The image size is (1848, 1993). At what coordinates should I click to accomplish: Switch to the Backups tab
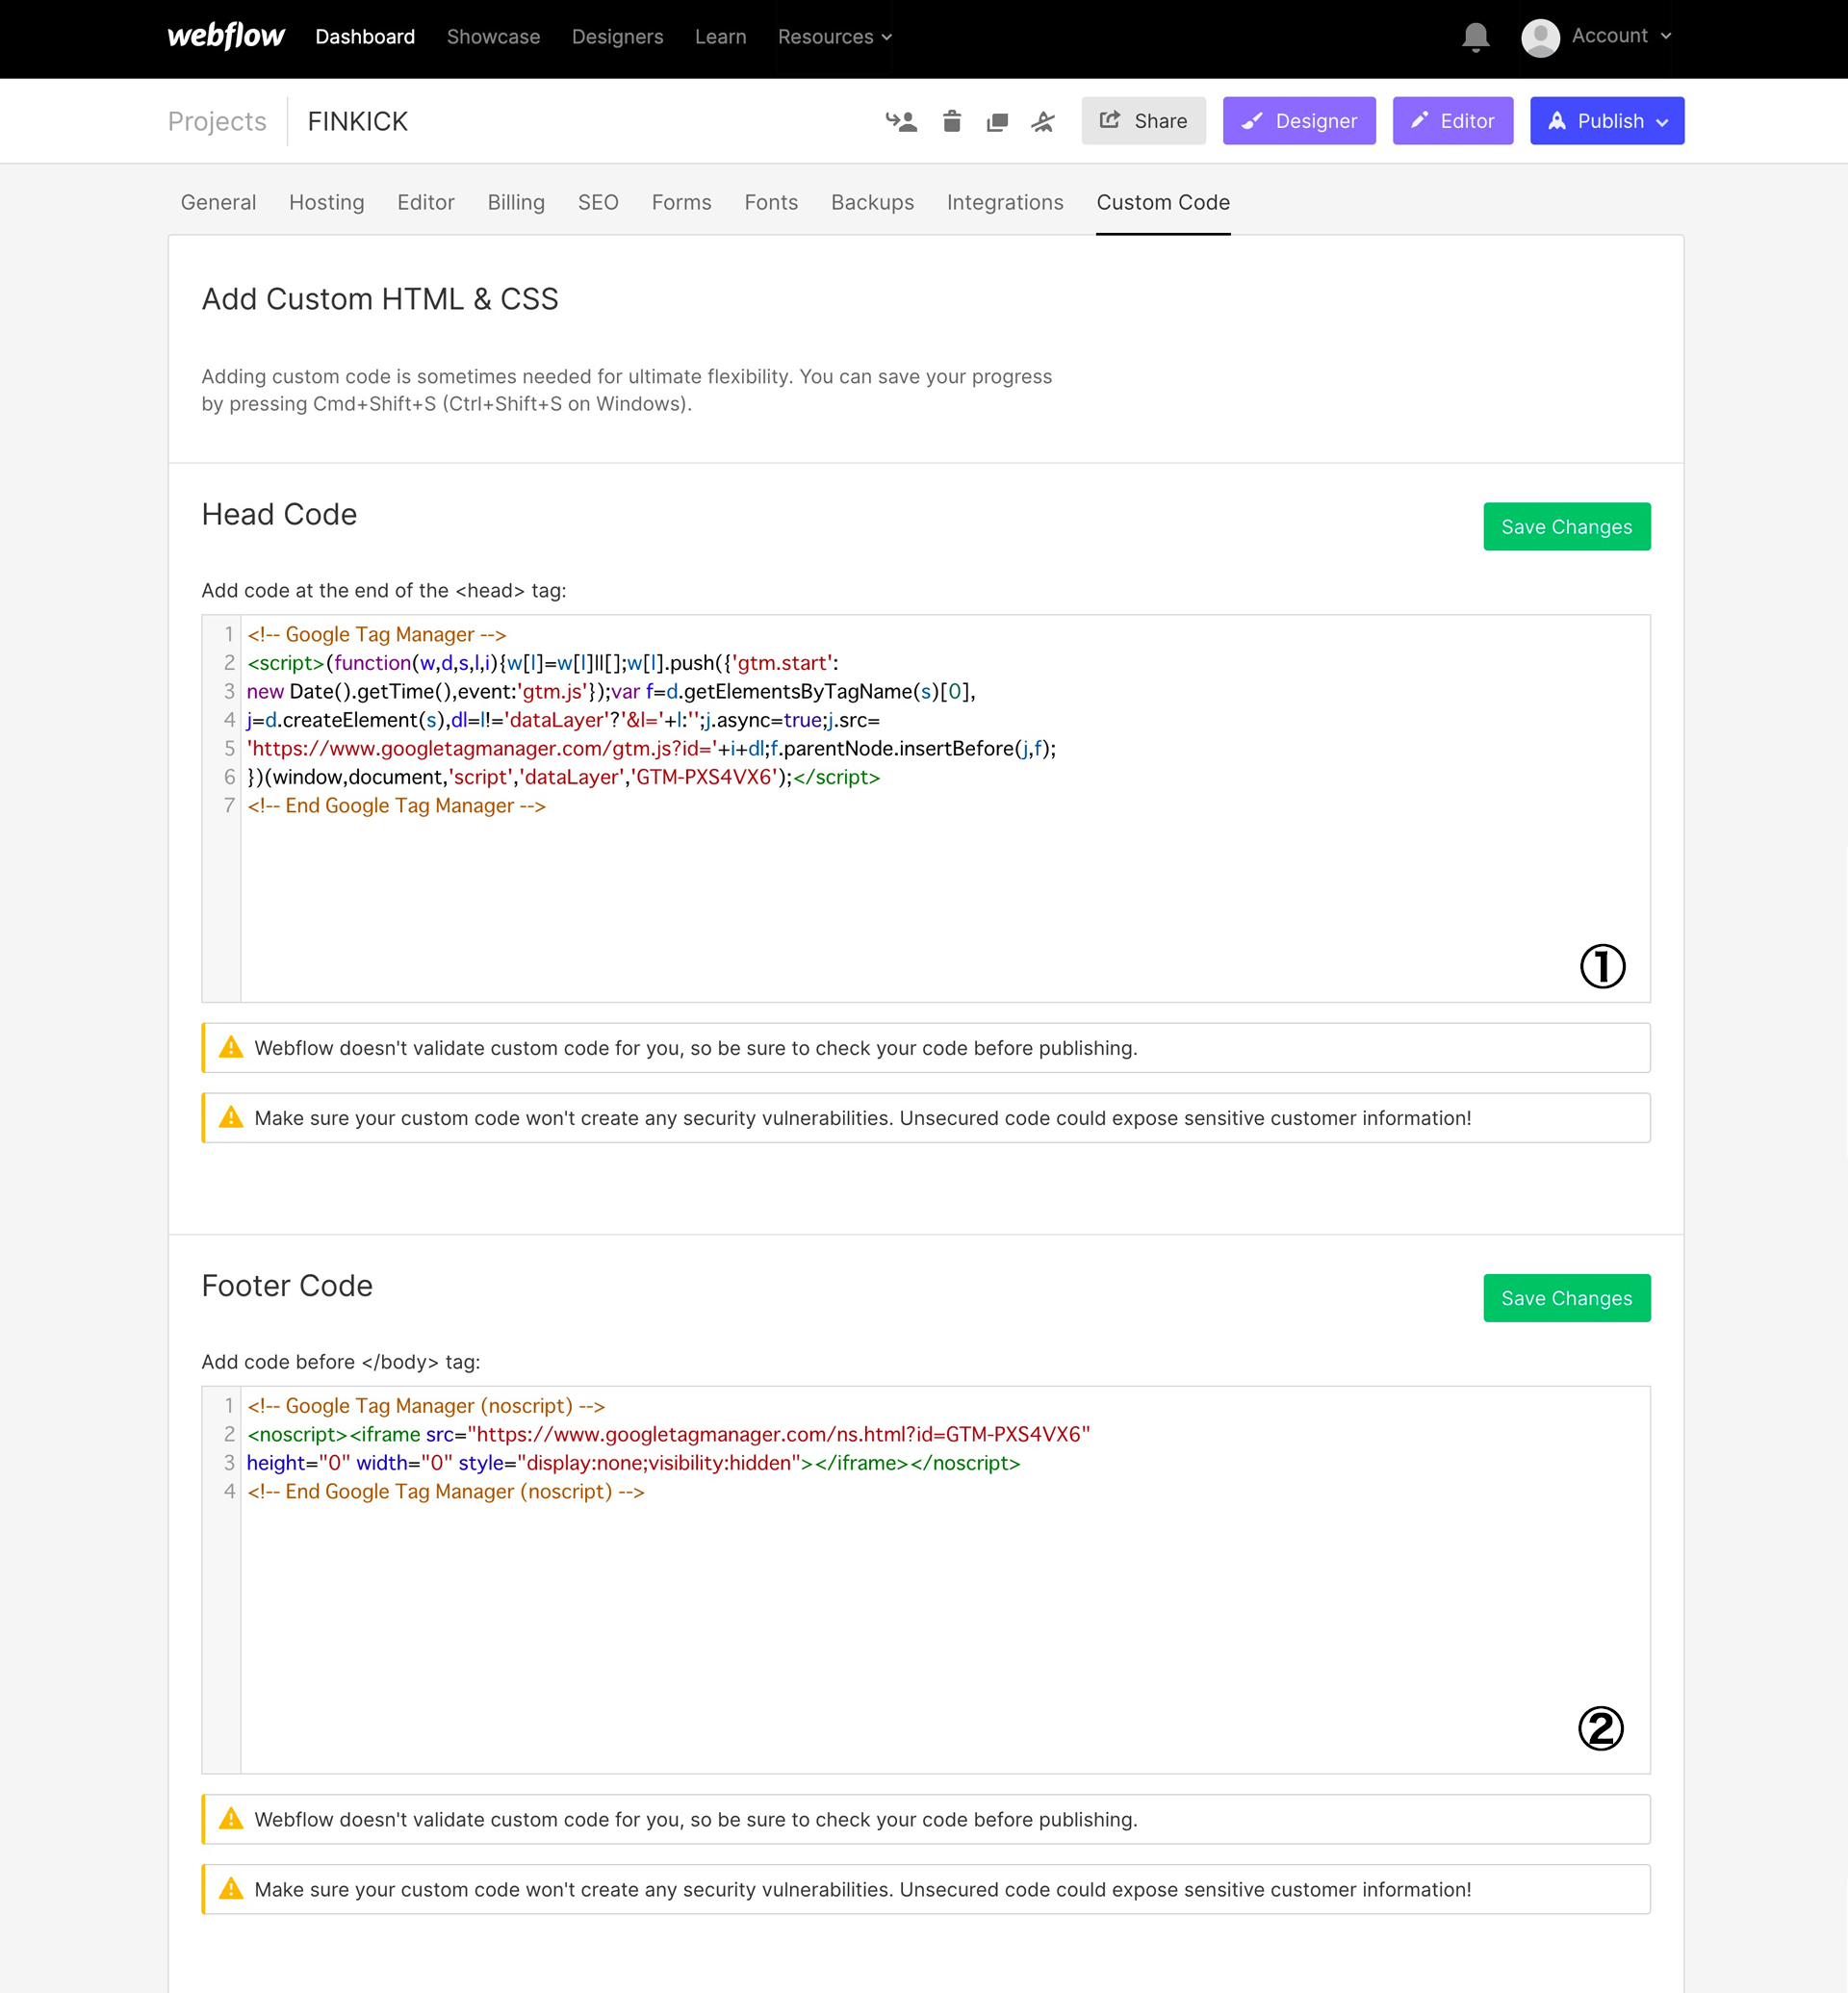(x=872, y=202)
